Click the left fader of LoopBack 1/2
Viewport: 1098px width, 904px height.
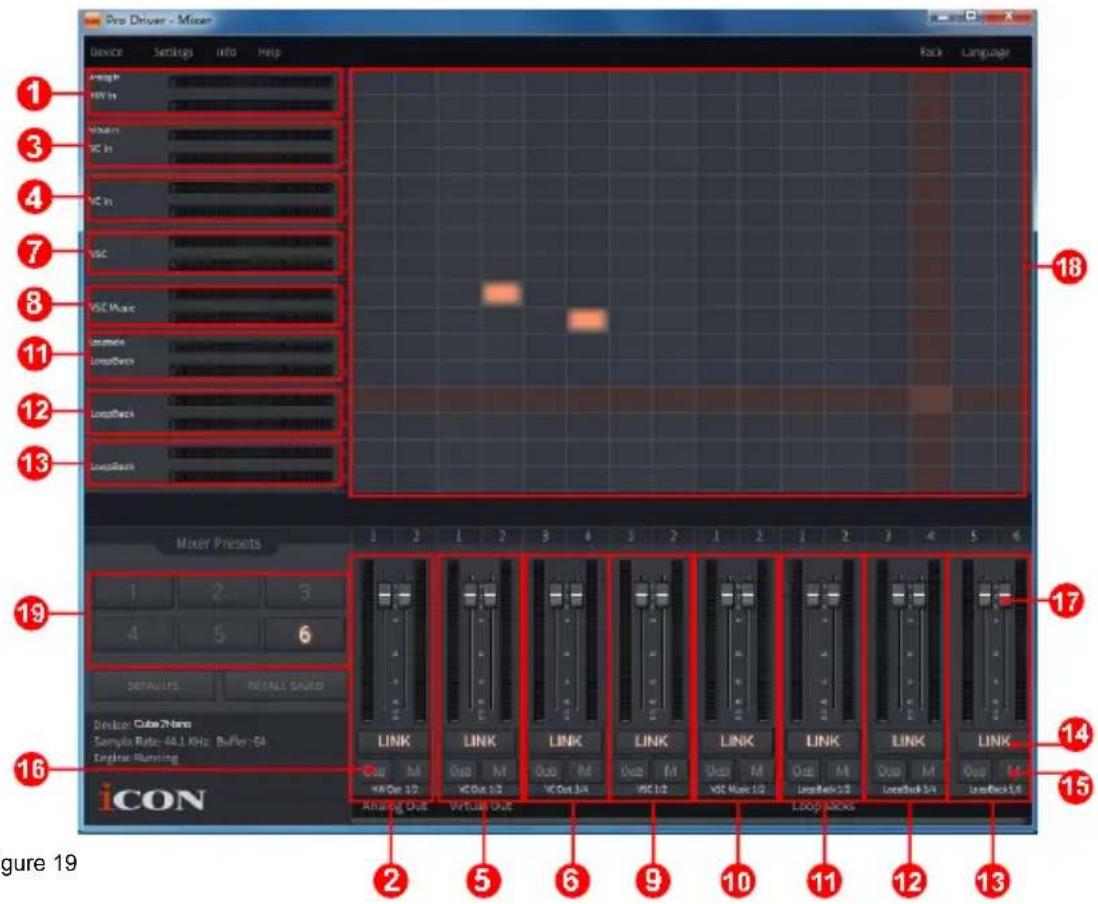coord(812,594)
